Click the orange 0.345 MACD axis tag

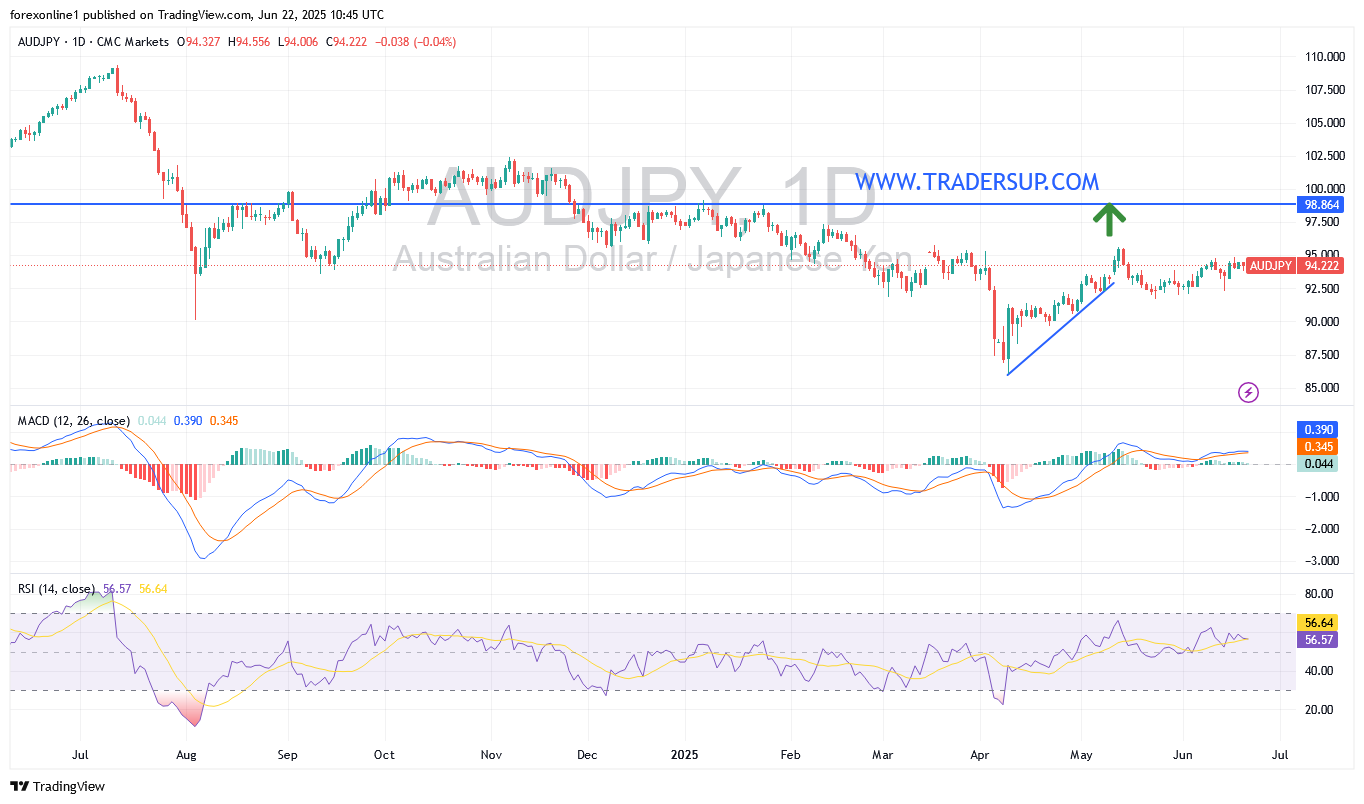pyautogui.click(x=1317, y=446)
